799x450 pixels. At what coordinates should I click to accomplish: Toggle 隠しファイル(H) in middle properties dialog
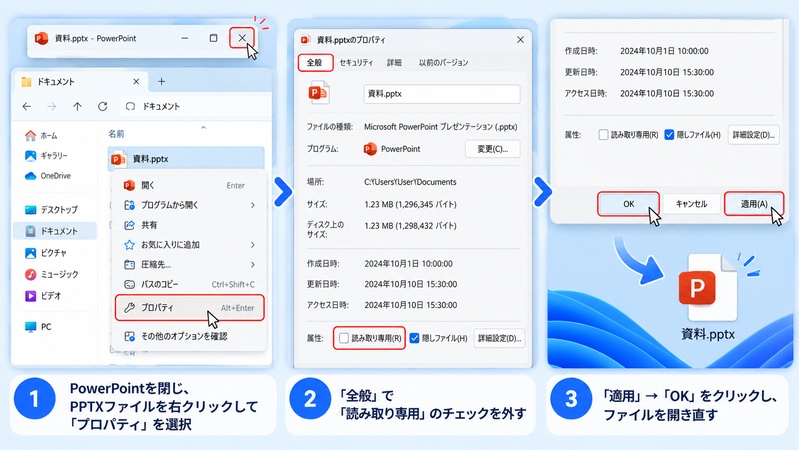pos(414,338)
